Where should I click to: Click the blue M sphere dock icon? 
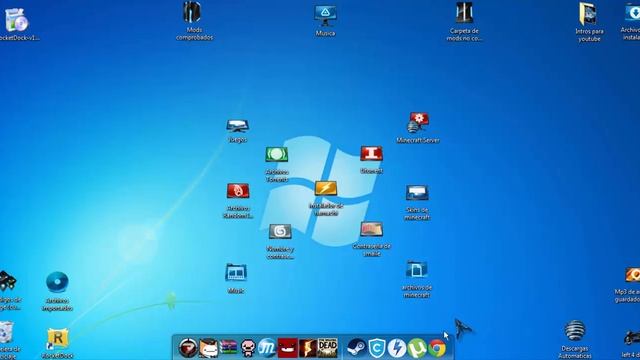pos(267,348)
